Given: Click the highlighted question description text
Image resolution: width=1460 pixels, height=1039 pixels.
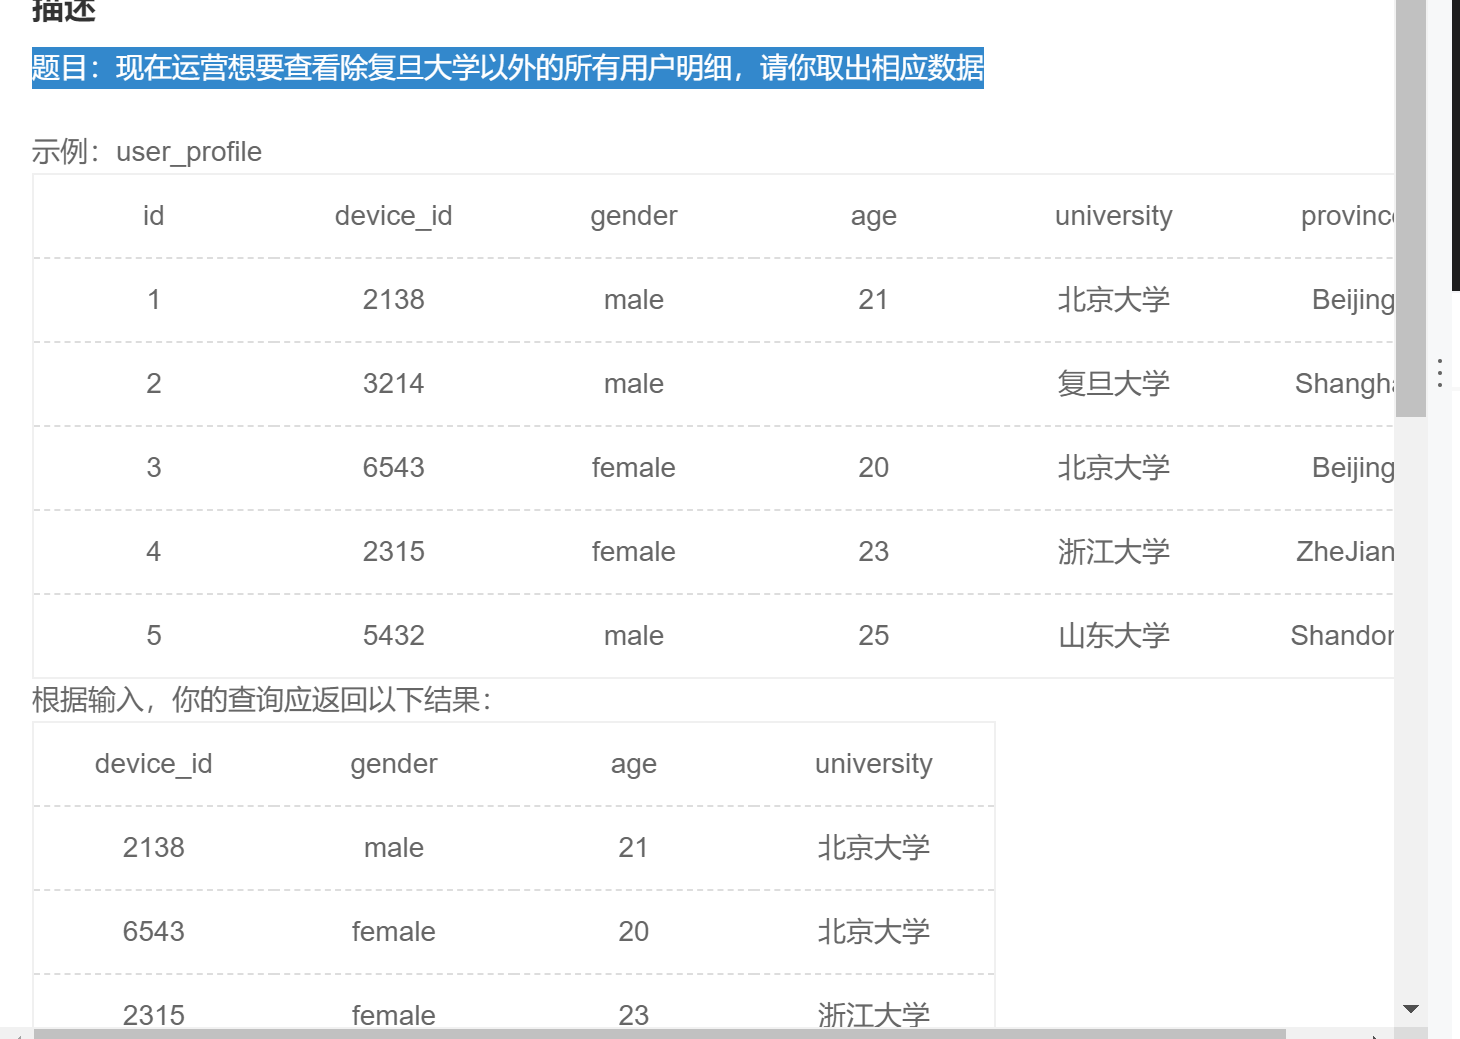Looking at the screenshot, I should 508,68.
